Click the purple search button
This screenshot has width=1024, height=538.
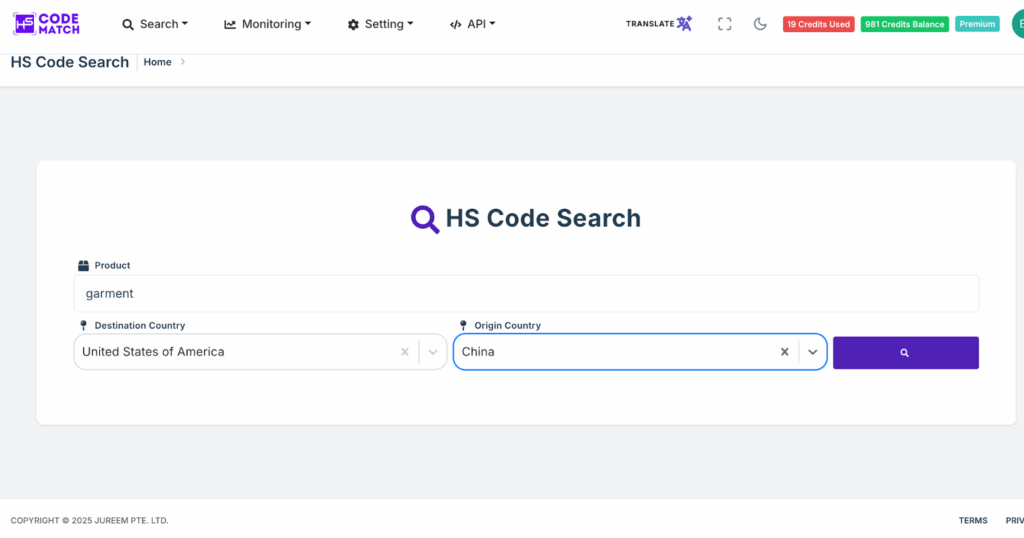[905, 353]
